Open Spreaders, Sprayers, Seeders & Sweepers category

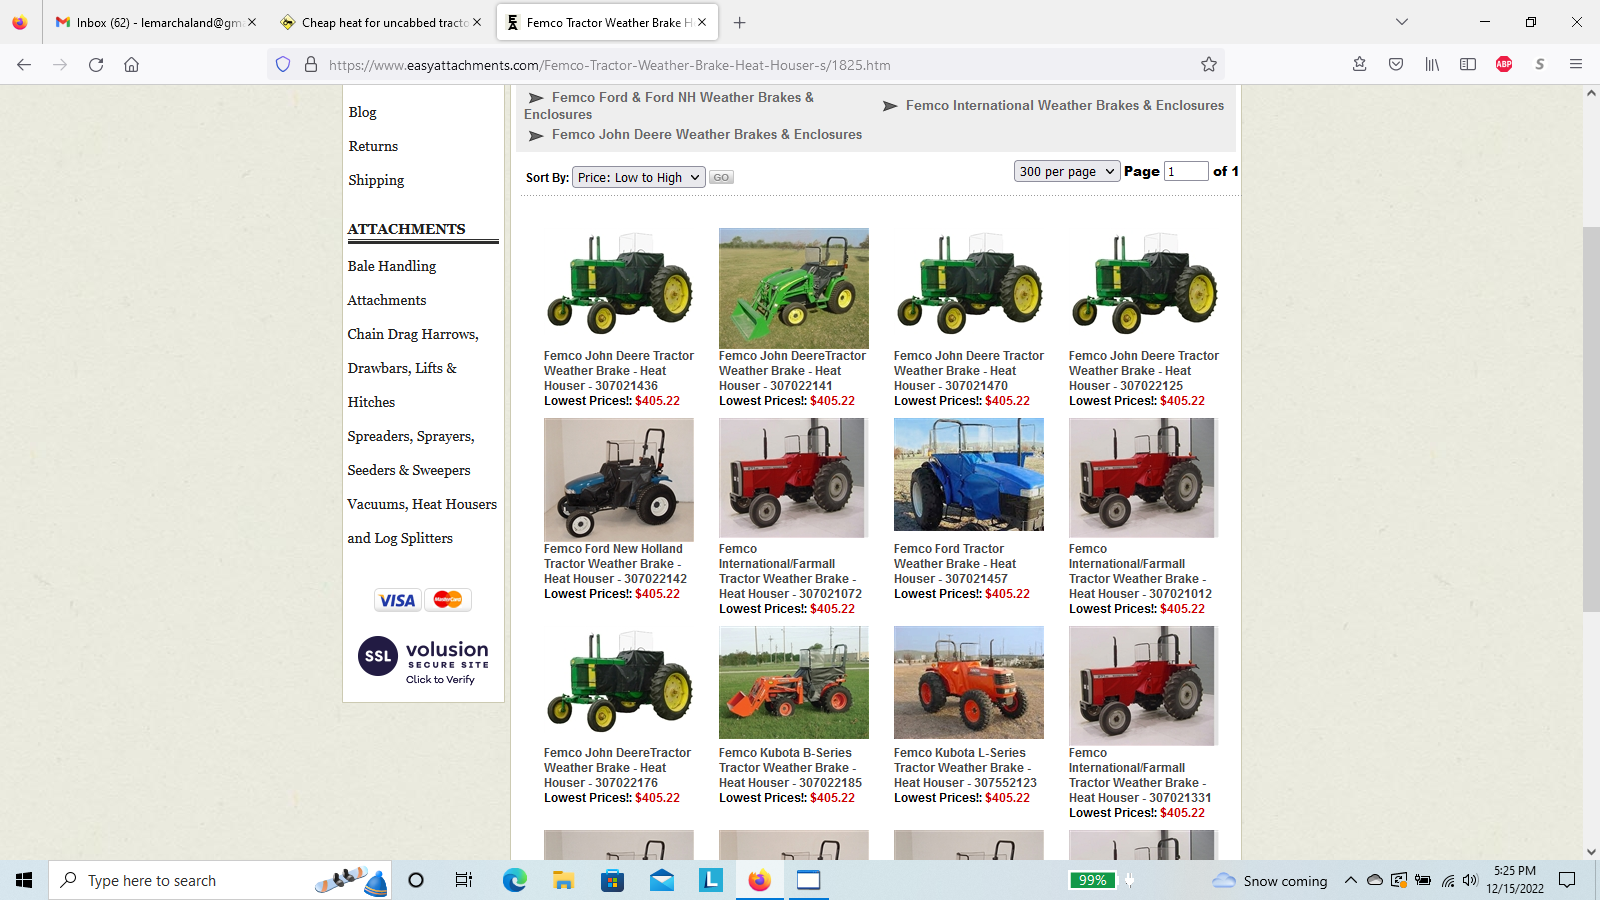click(411, 453)
